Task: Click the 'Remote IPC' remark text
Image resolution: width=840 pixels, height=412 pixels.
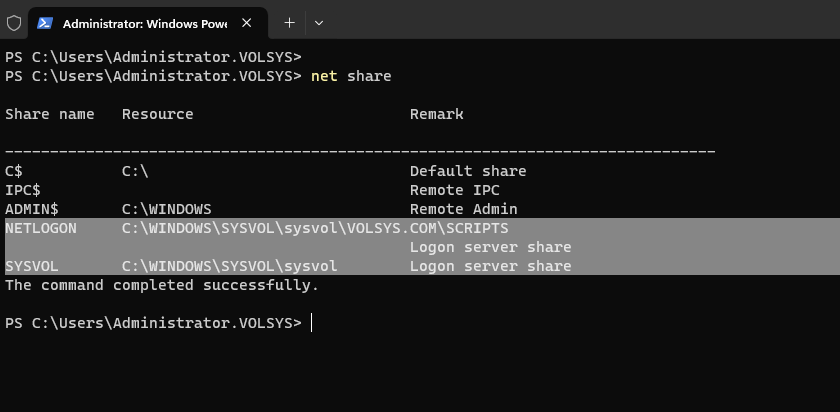Action: pyautogui.click(x=455, y=190)
